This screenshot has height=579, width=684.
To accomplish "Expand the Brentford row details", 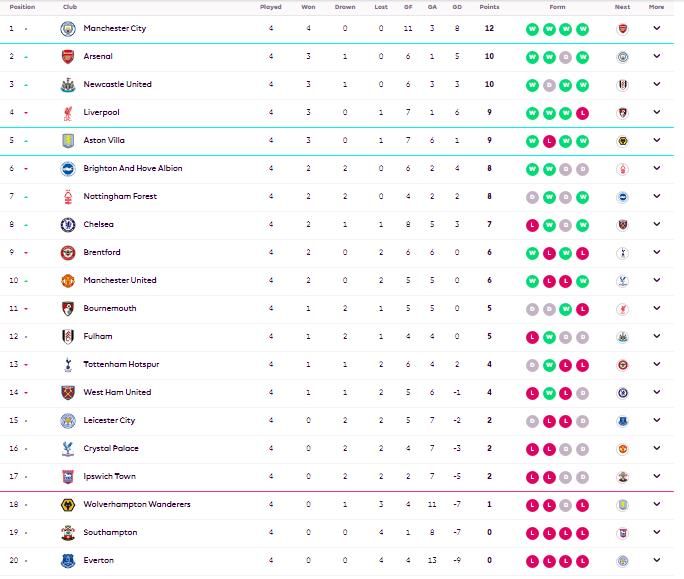I will (x=657, y=252).
